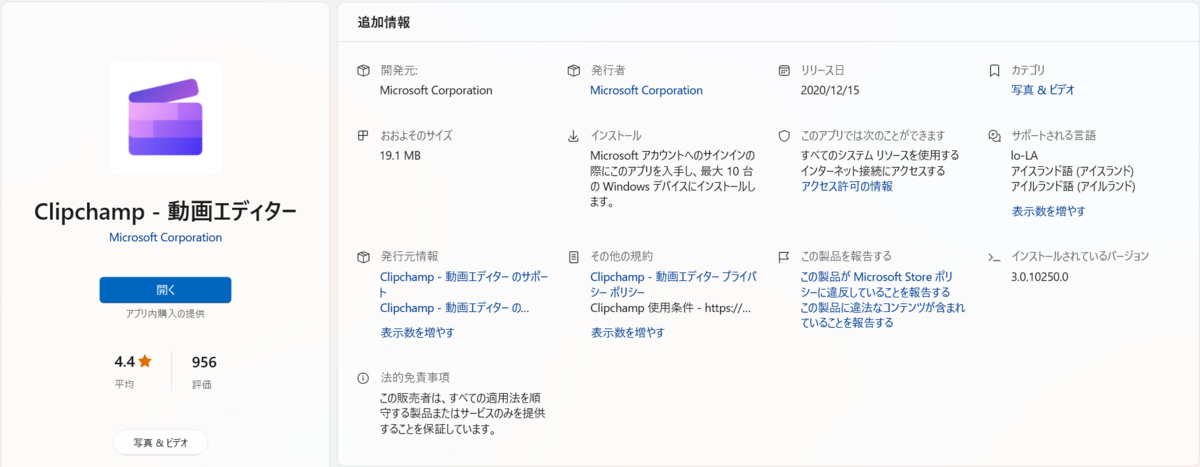Click the アイルランド語 (アイルランド) language entry
The width and height of the screenshot is (1200, 467).
point(1073,186)
